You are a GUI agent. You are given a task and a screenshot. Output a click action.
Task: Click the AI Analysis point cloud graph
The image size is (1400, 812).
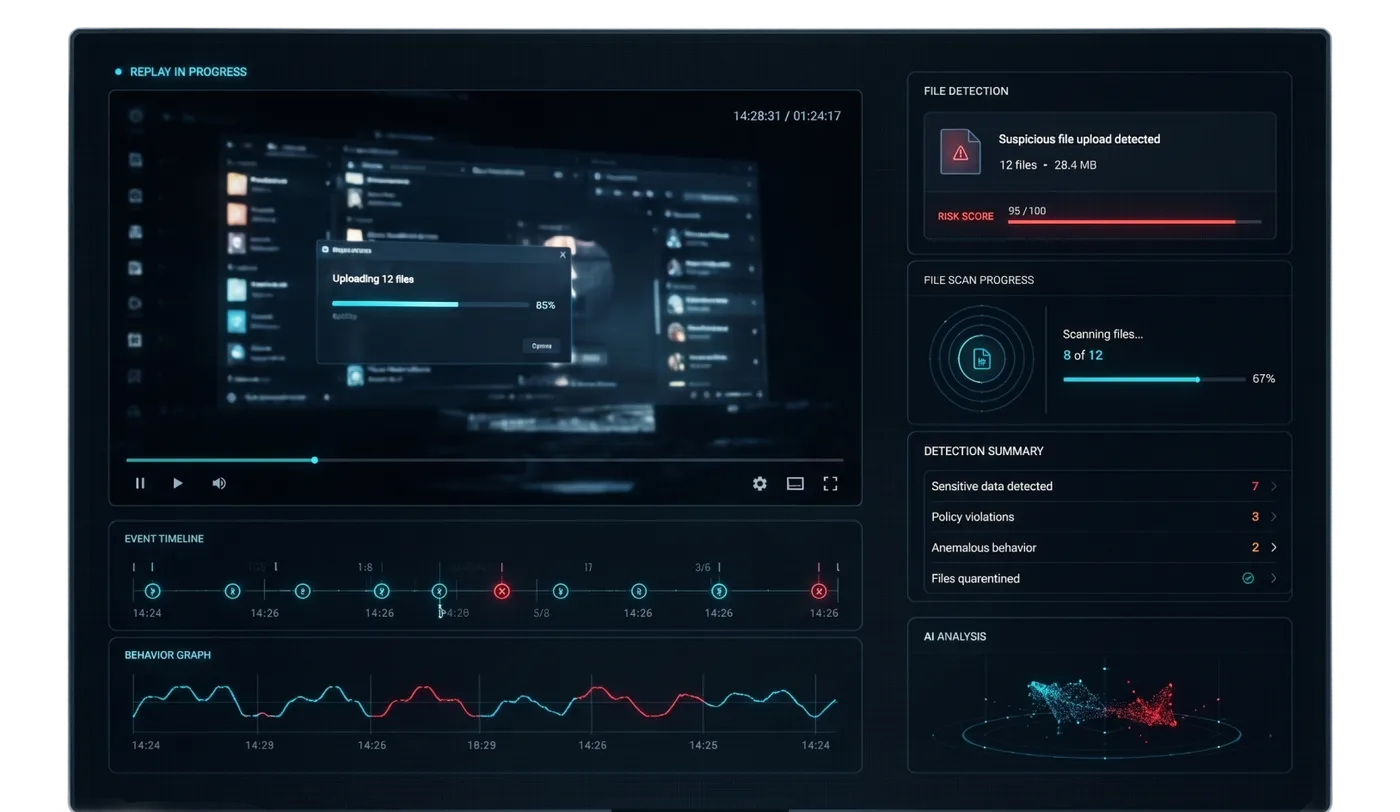coord(1100,708)
